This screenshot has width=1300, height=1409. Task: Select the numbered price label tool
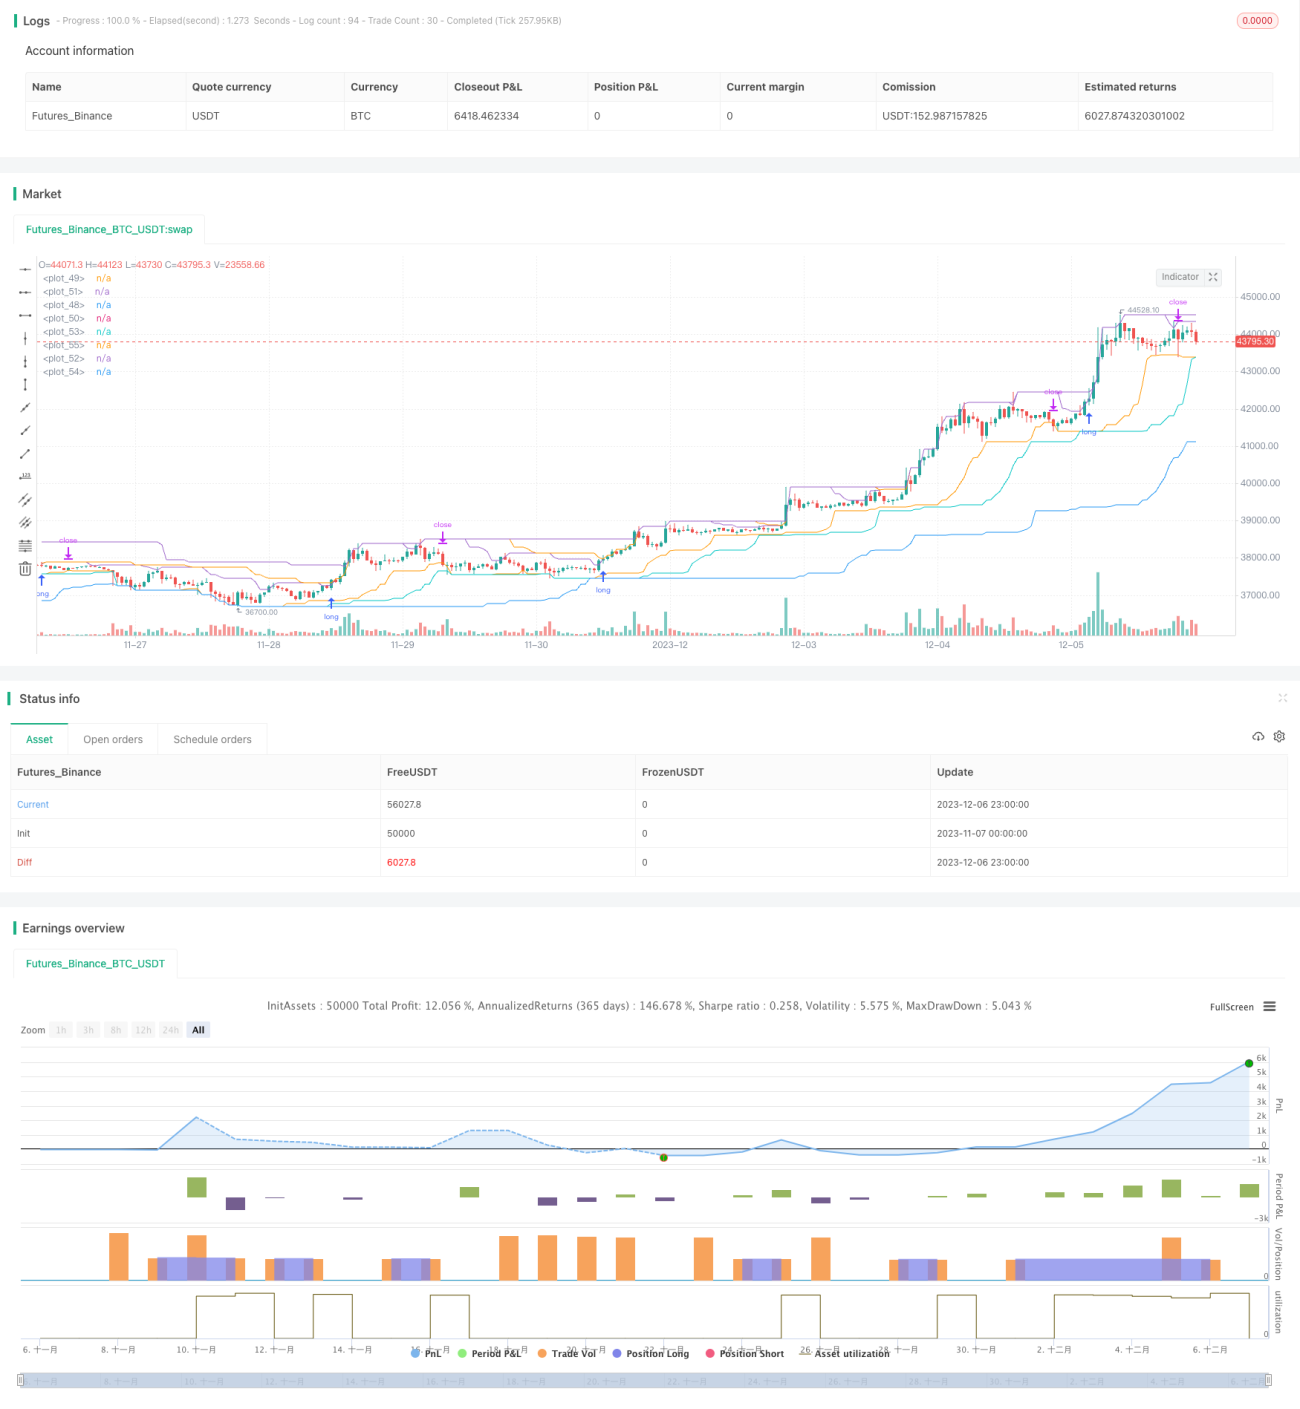[25, 477]
